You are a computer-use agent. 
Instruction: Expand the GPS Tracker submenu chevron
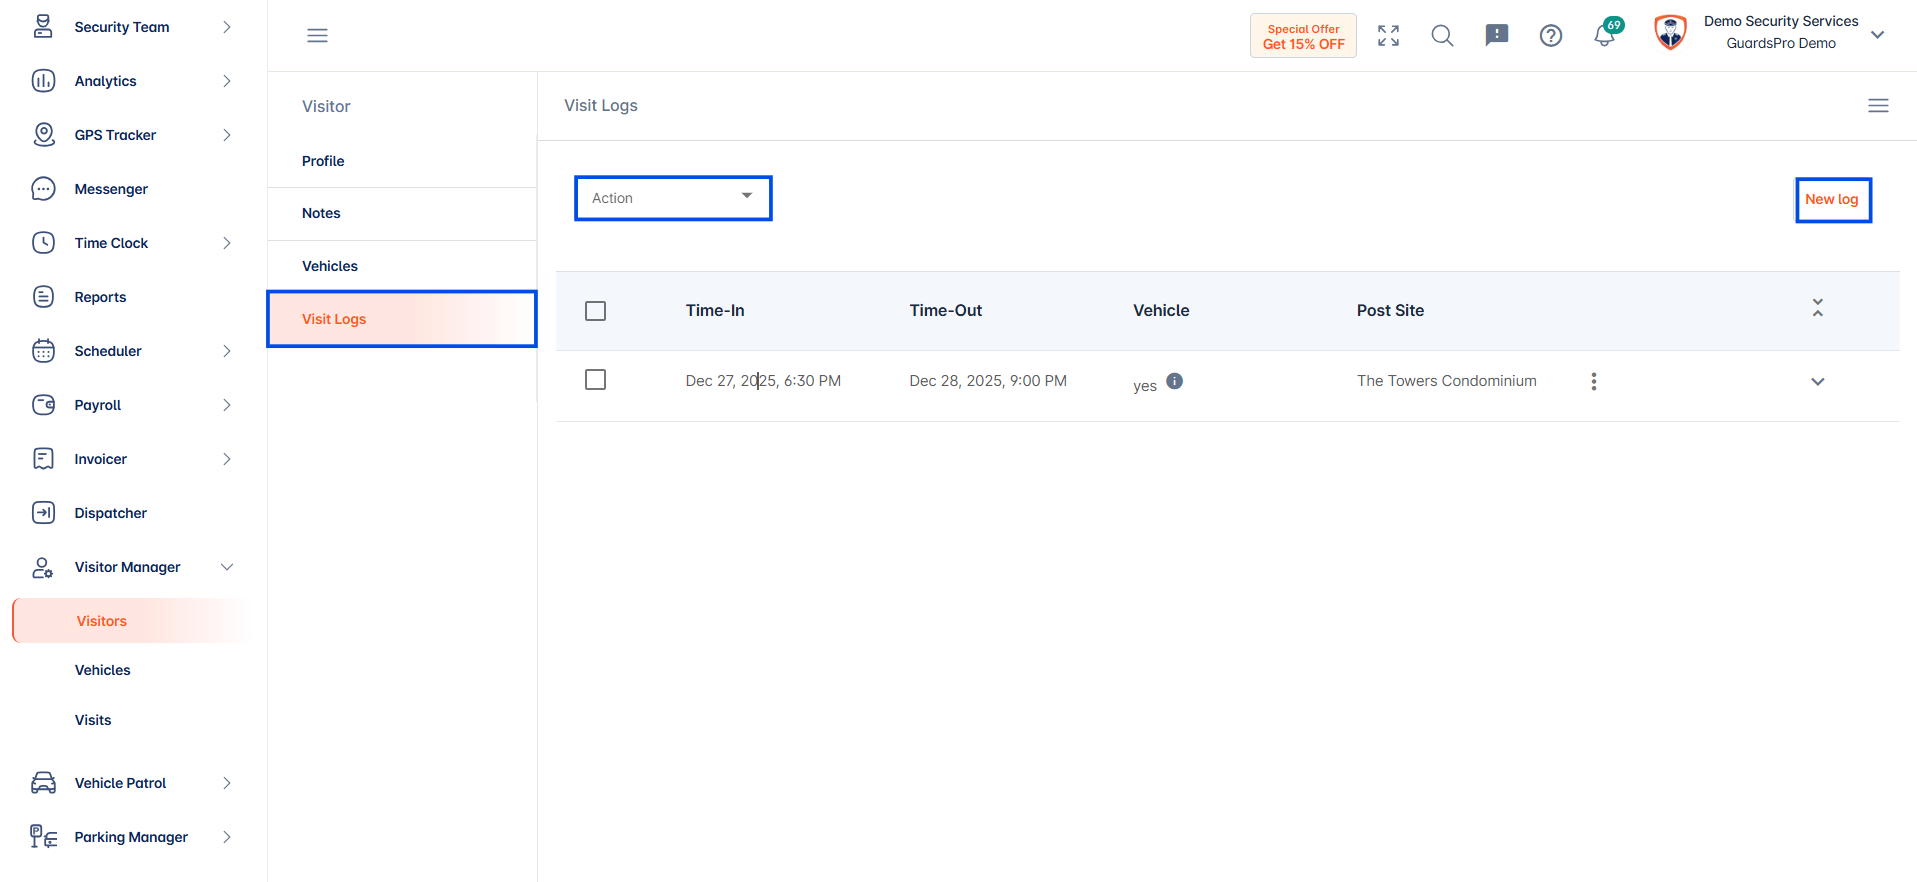227,135
